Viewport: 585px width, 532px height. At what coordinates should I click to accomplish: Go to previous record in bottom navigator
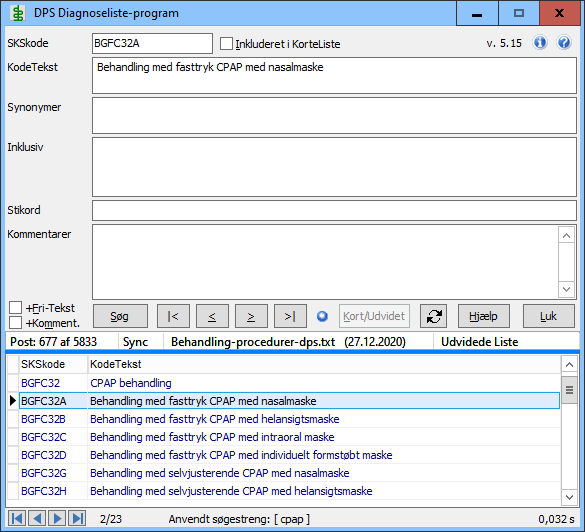[x=37, y=519]
